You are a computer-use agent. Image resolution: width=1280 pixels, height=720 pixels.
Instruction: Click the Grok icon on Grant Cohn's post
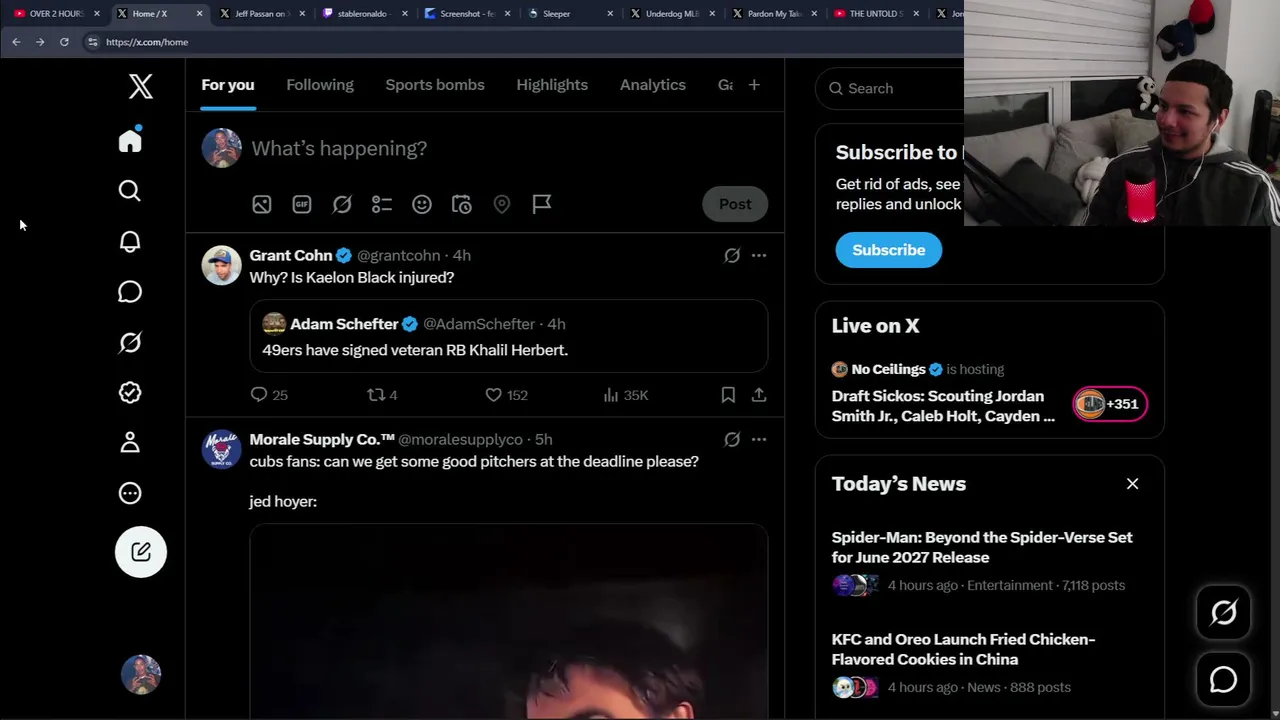coord(732,256)
